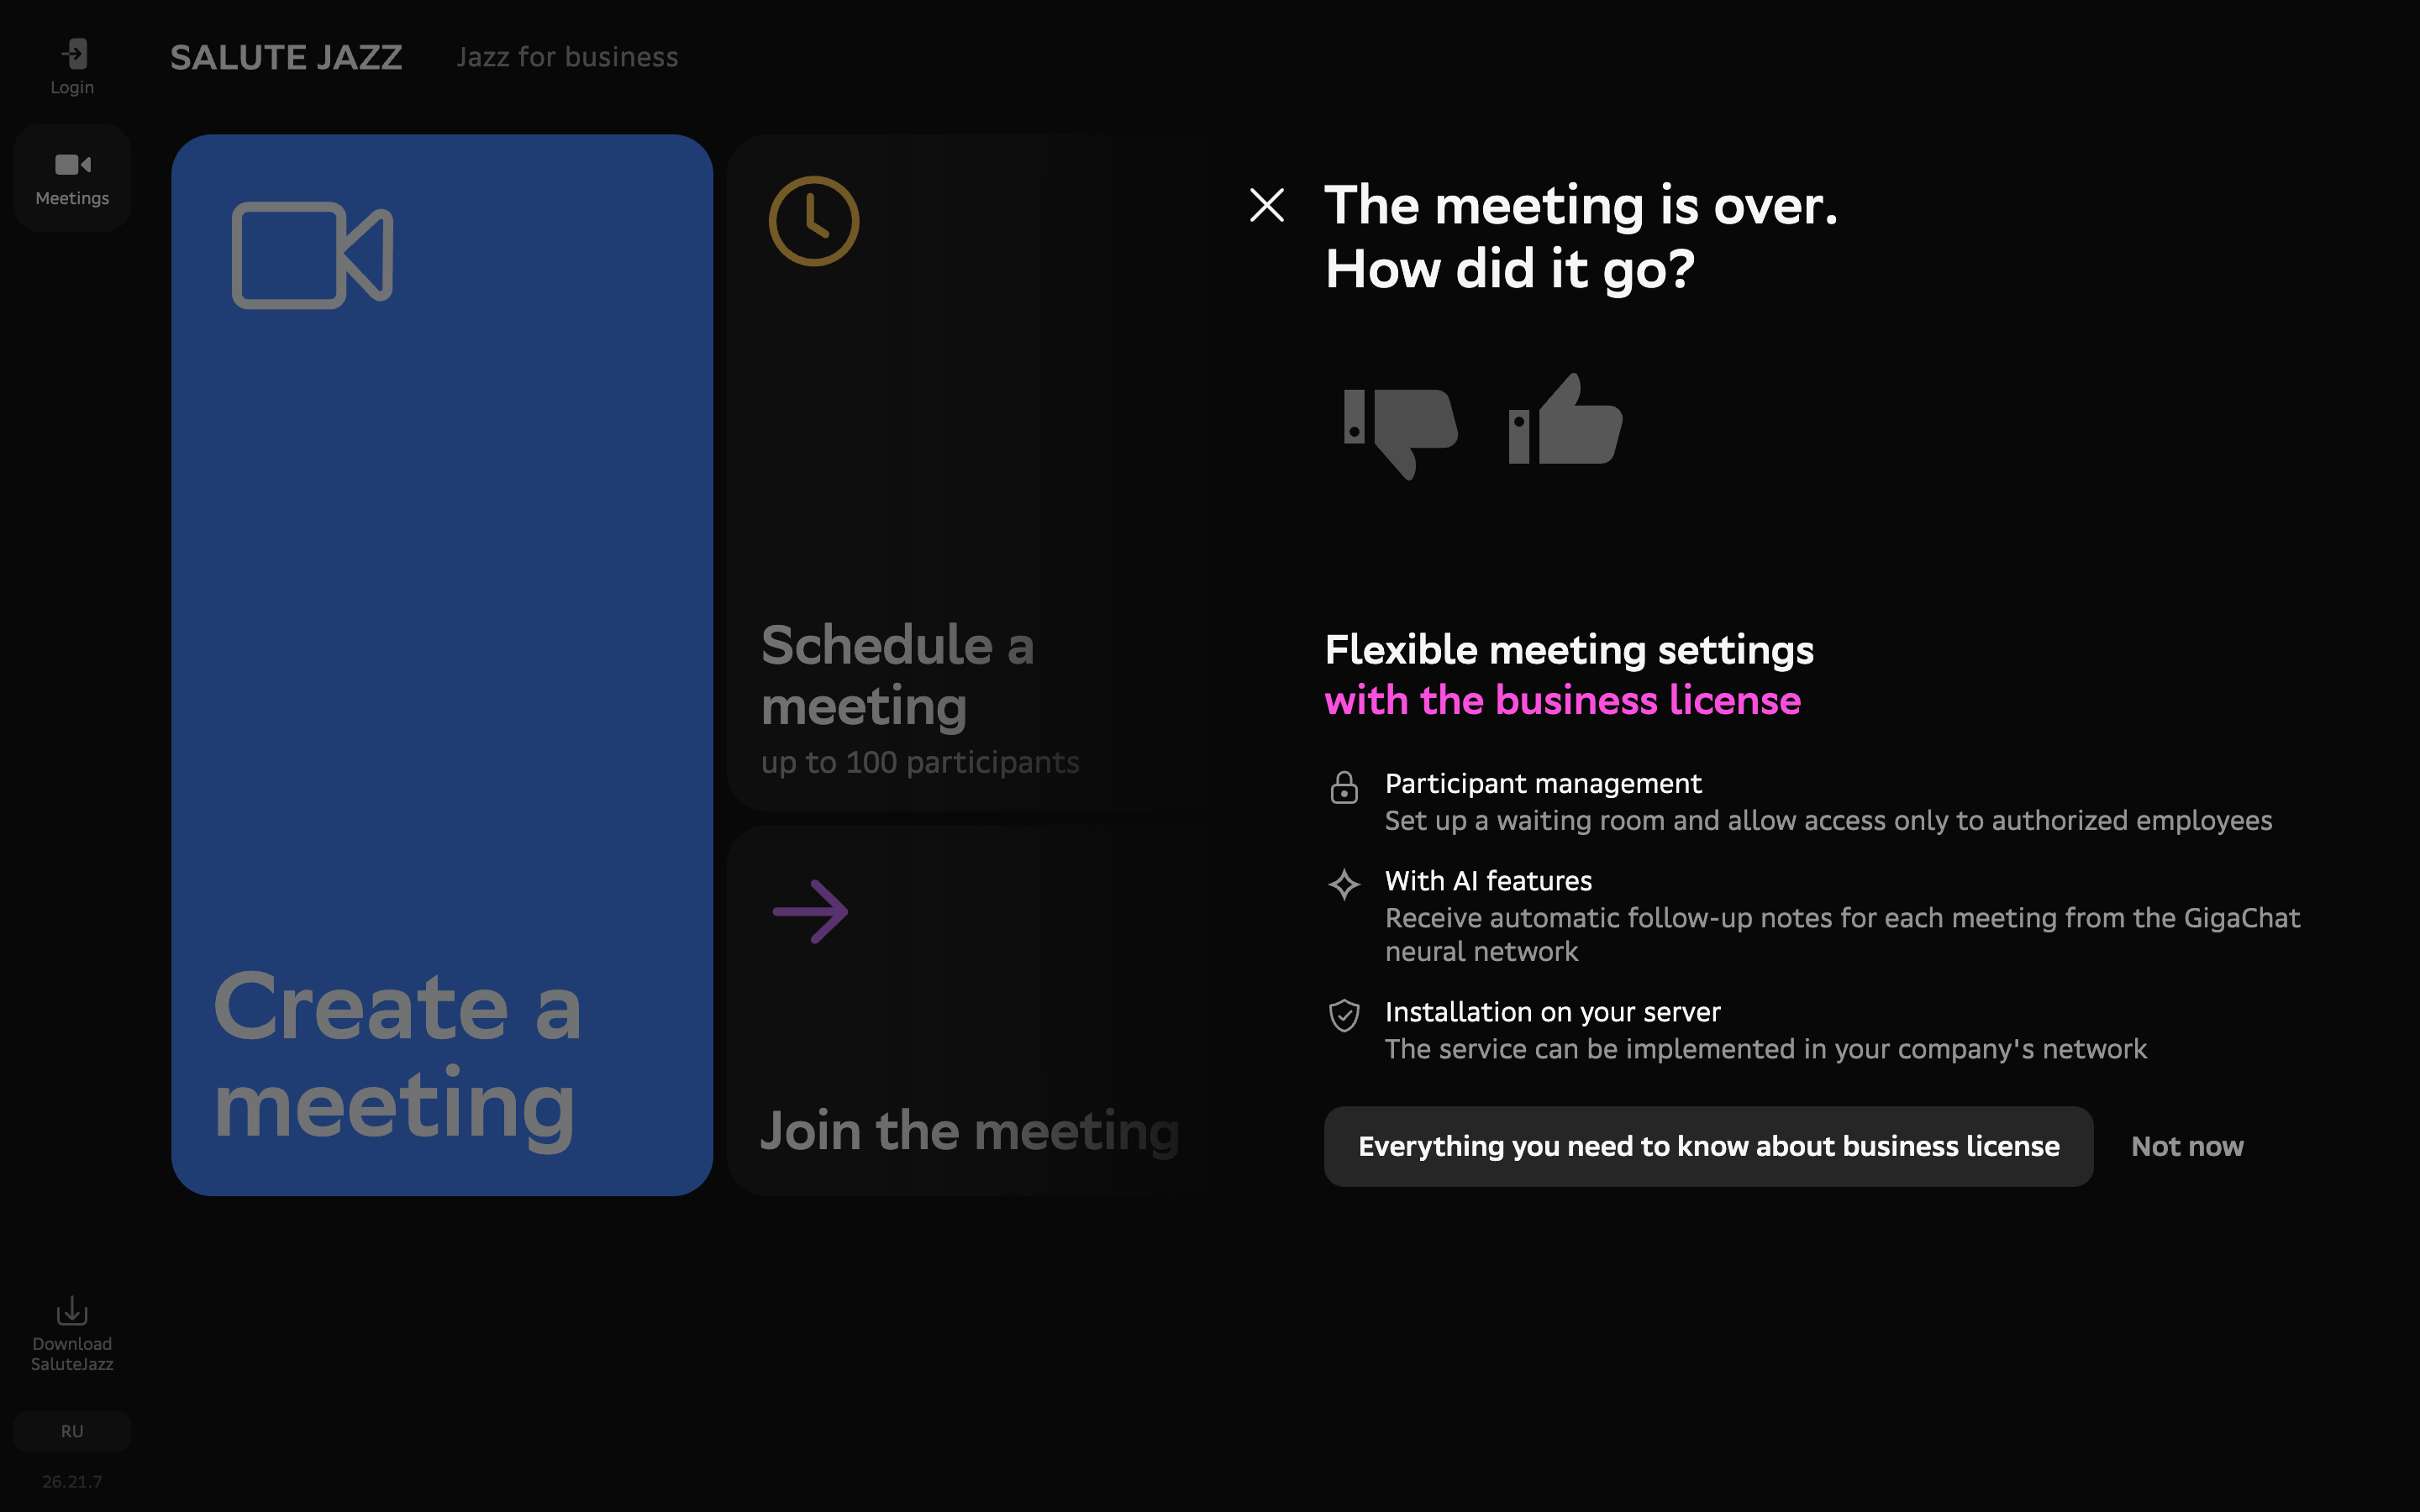
Task: Click the thumbs up feedback icon
Action: (1565, 419)
